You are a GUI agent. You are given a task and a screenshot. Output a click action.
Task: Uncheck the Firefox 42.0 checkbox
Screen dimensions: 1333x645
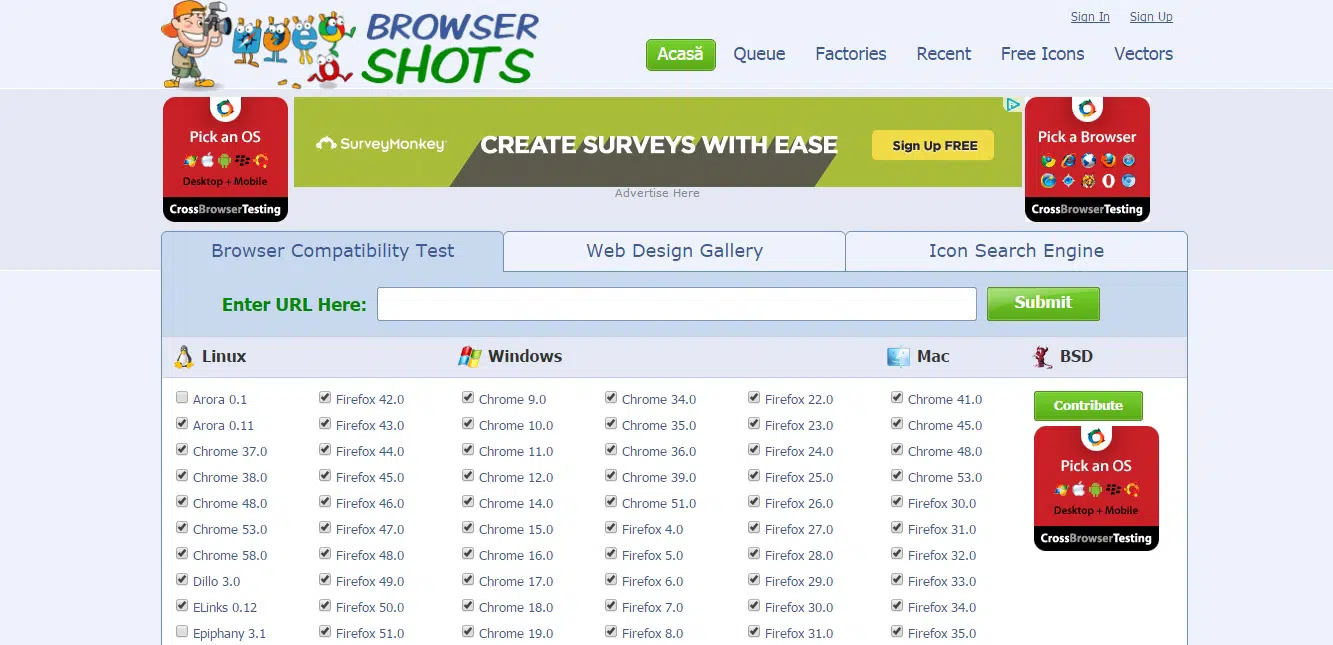[325, 398]
